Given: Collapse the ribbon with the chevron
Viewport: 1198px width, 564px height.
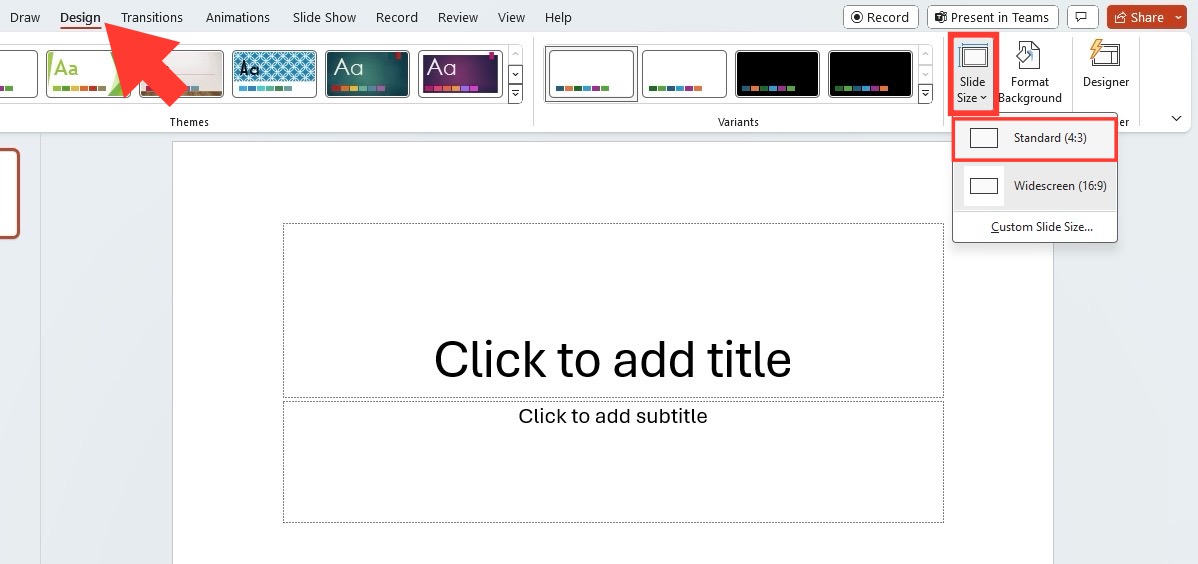Looking at the screenshot, I should (x=1177, y=118).
